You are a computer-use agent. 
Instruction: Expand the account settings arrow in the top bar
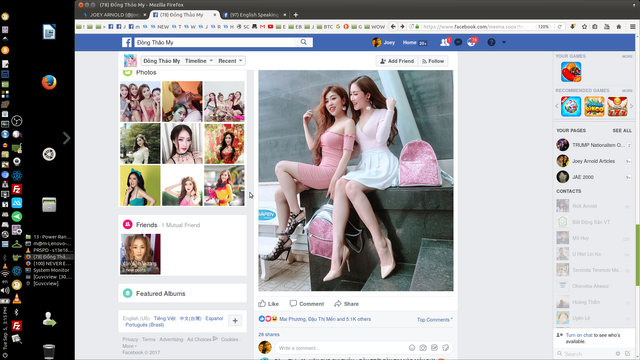504,42
